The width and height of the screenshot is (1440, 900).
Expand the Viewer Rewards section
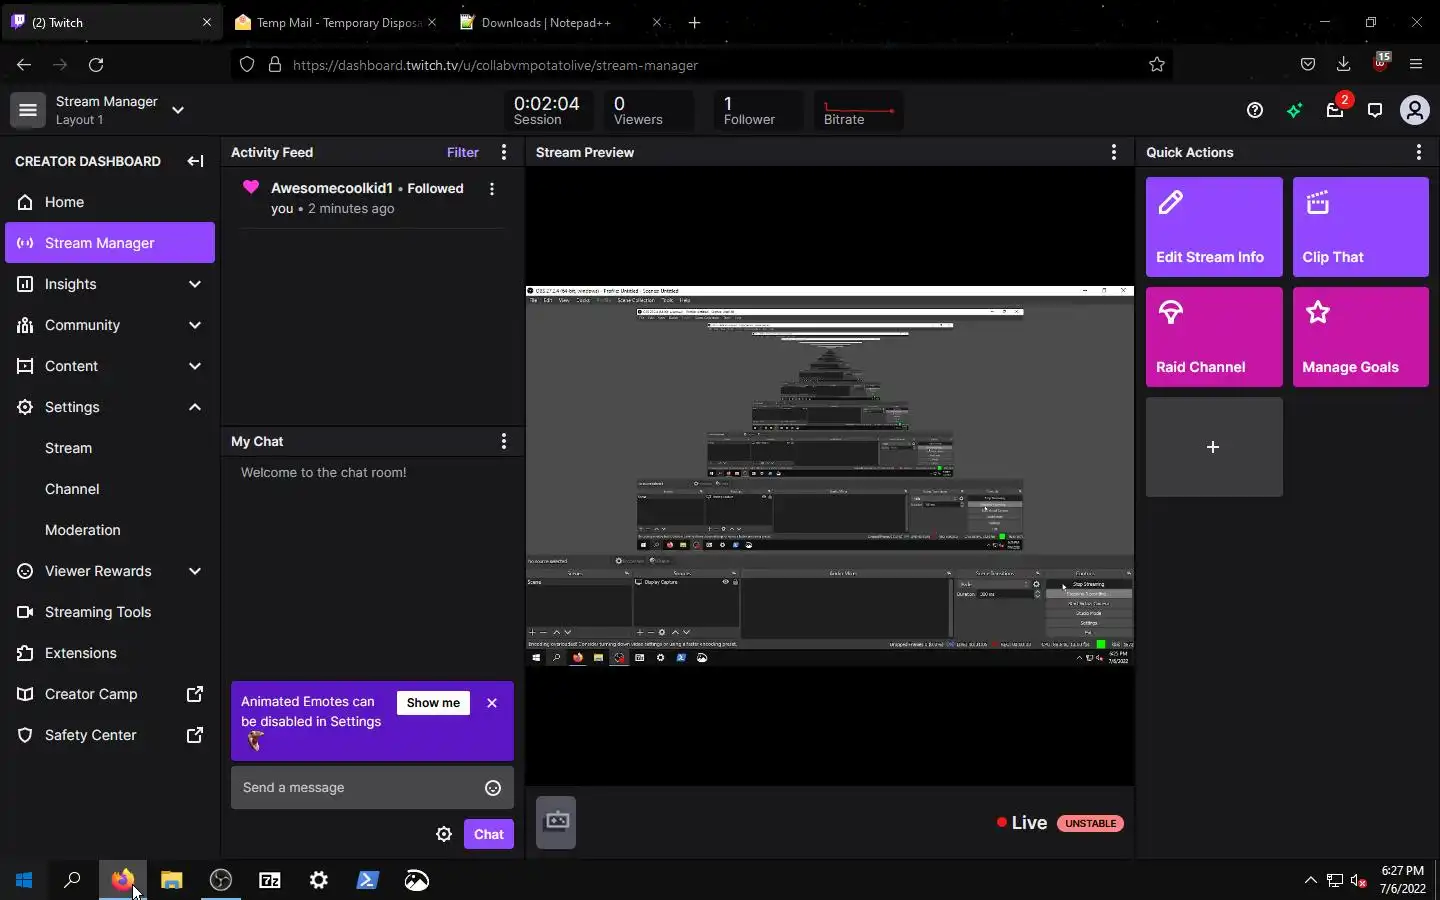click(x=195, y=571)
